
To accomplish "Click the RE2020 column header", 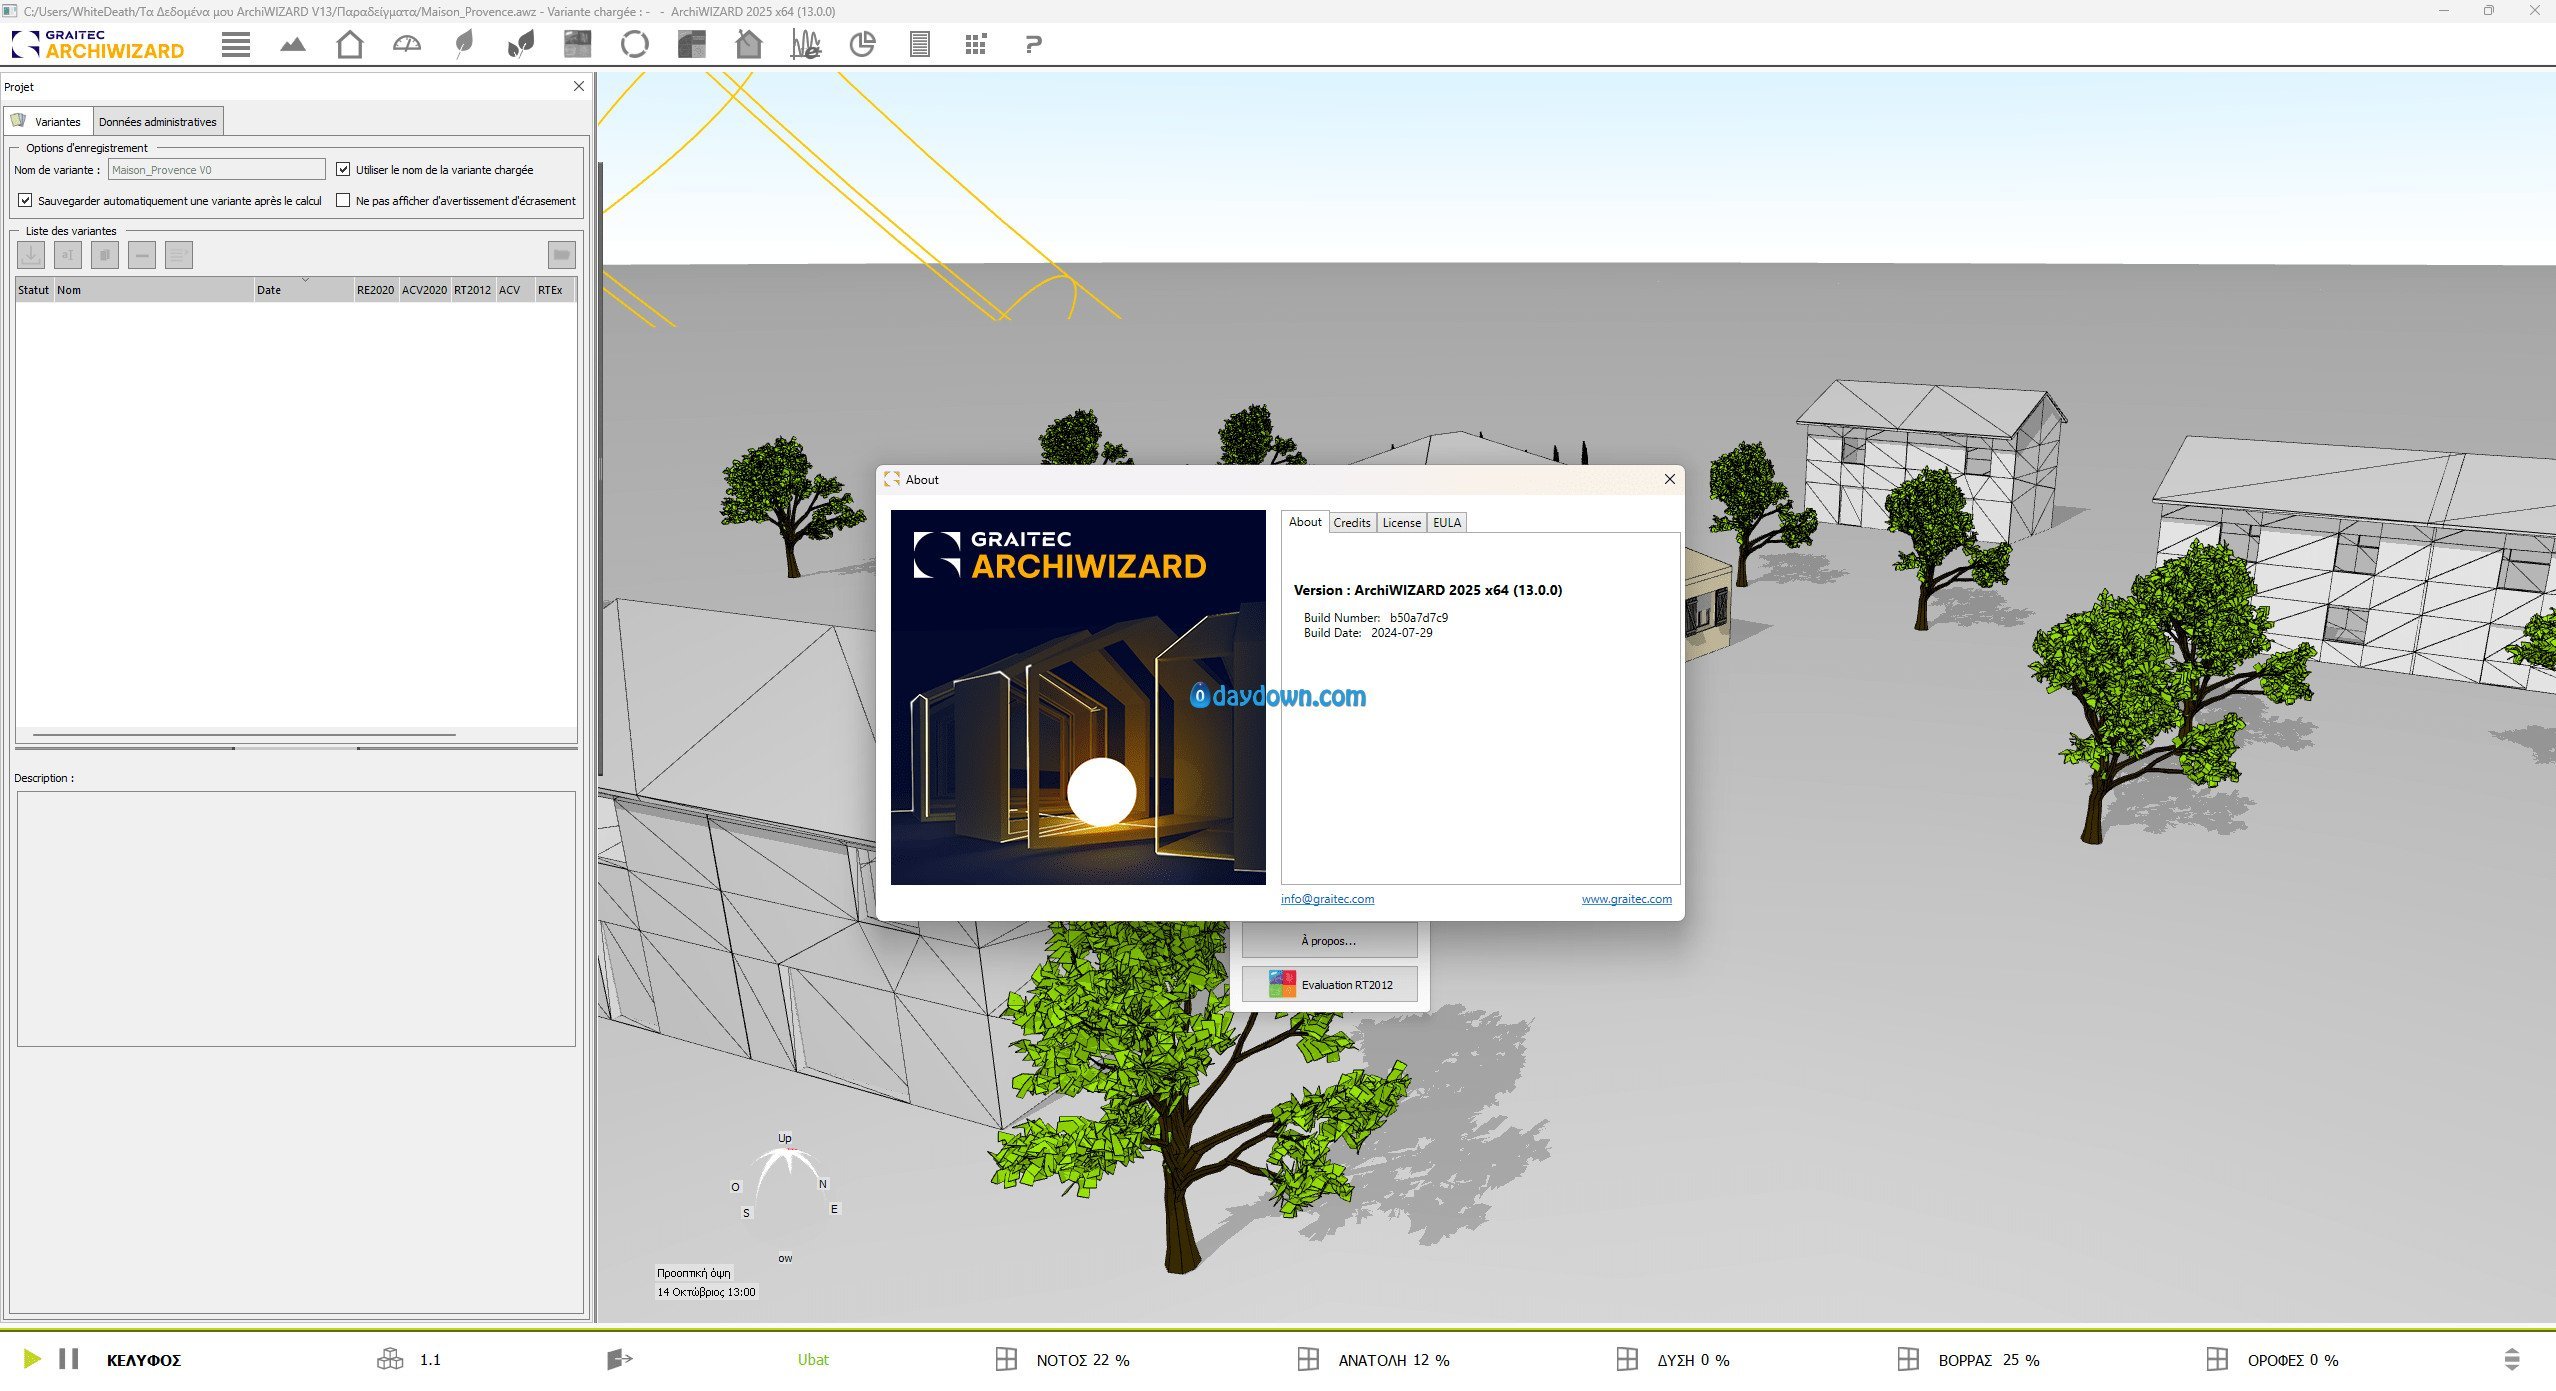I will point(375,290).
